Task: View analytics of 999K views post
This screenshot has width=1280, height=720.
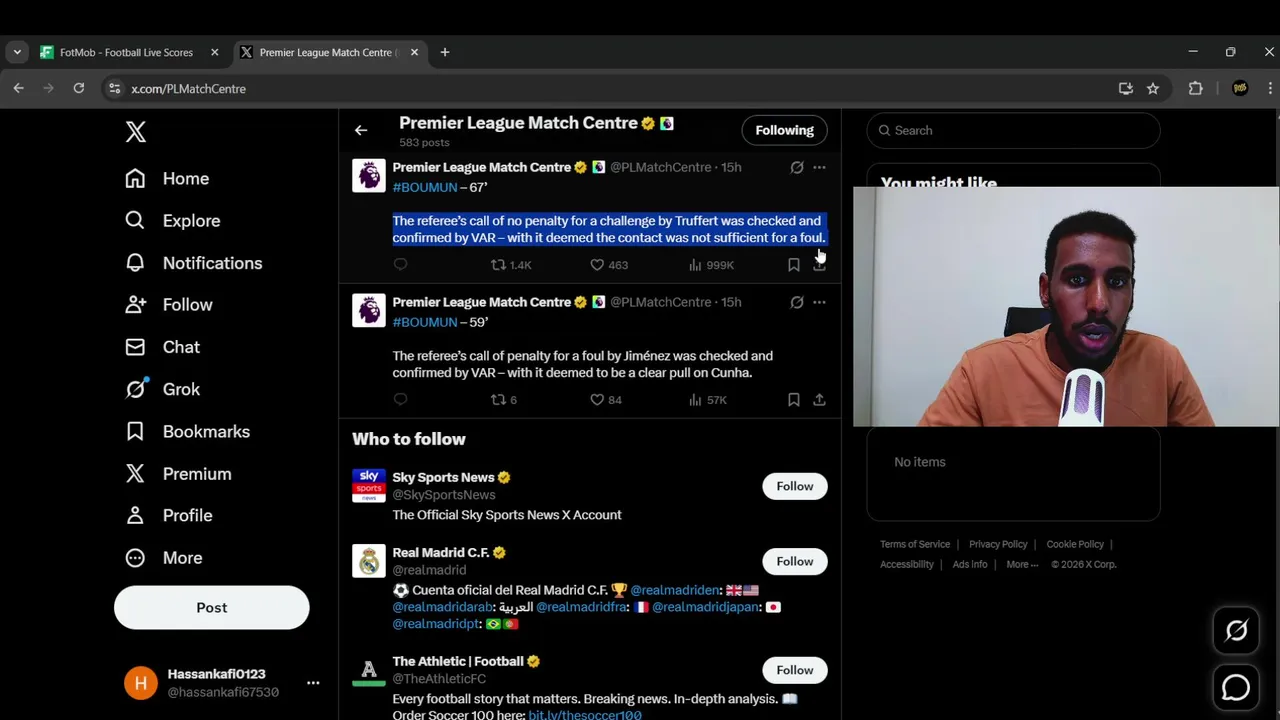Action: click(x=711, y=265)
